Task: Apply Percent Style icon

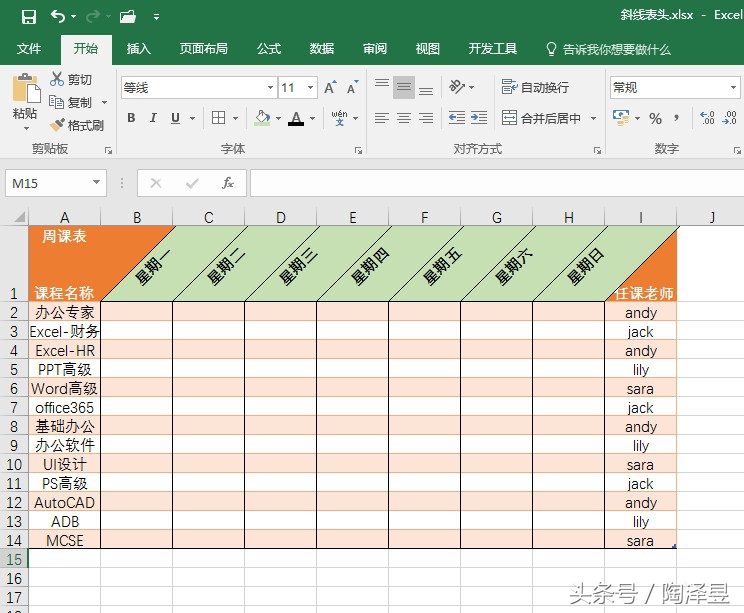Action: tap(656, 118)
